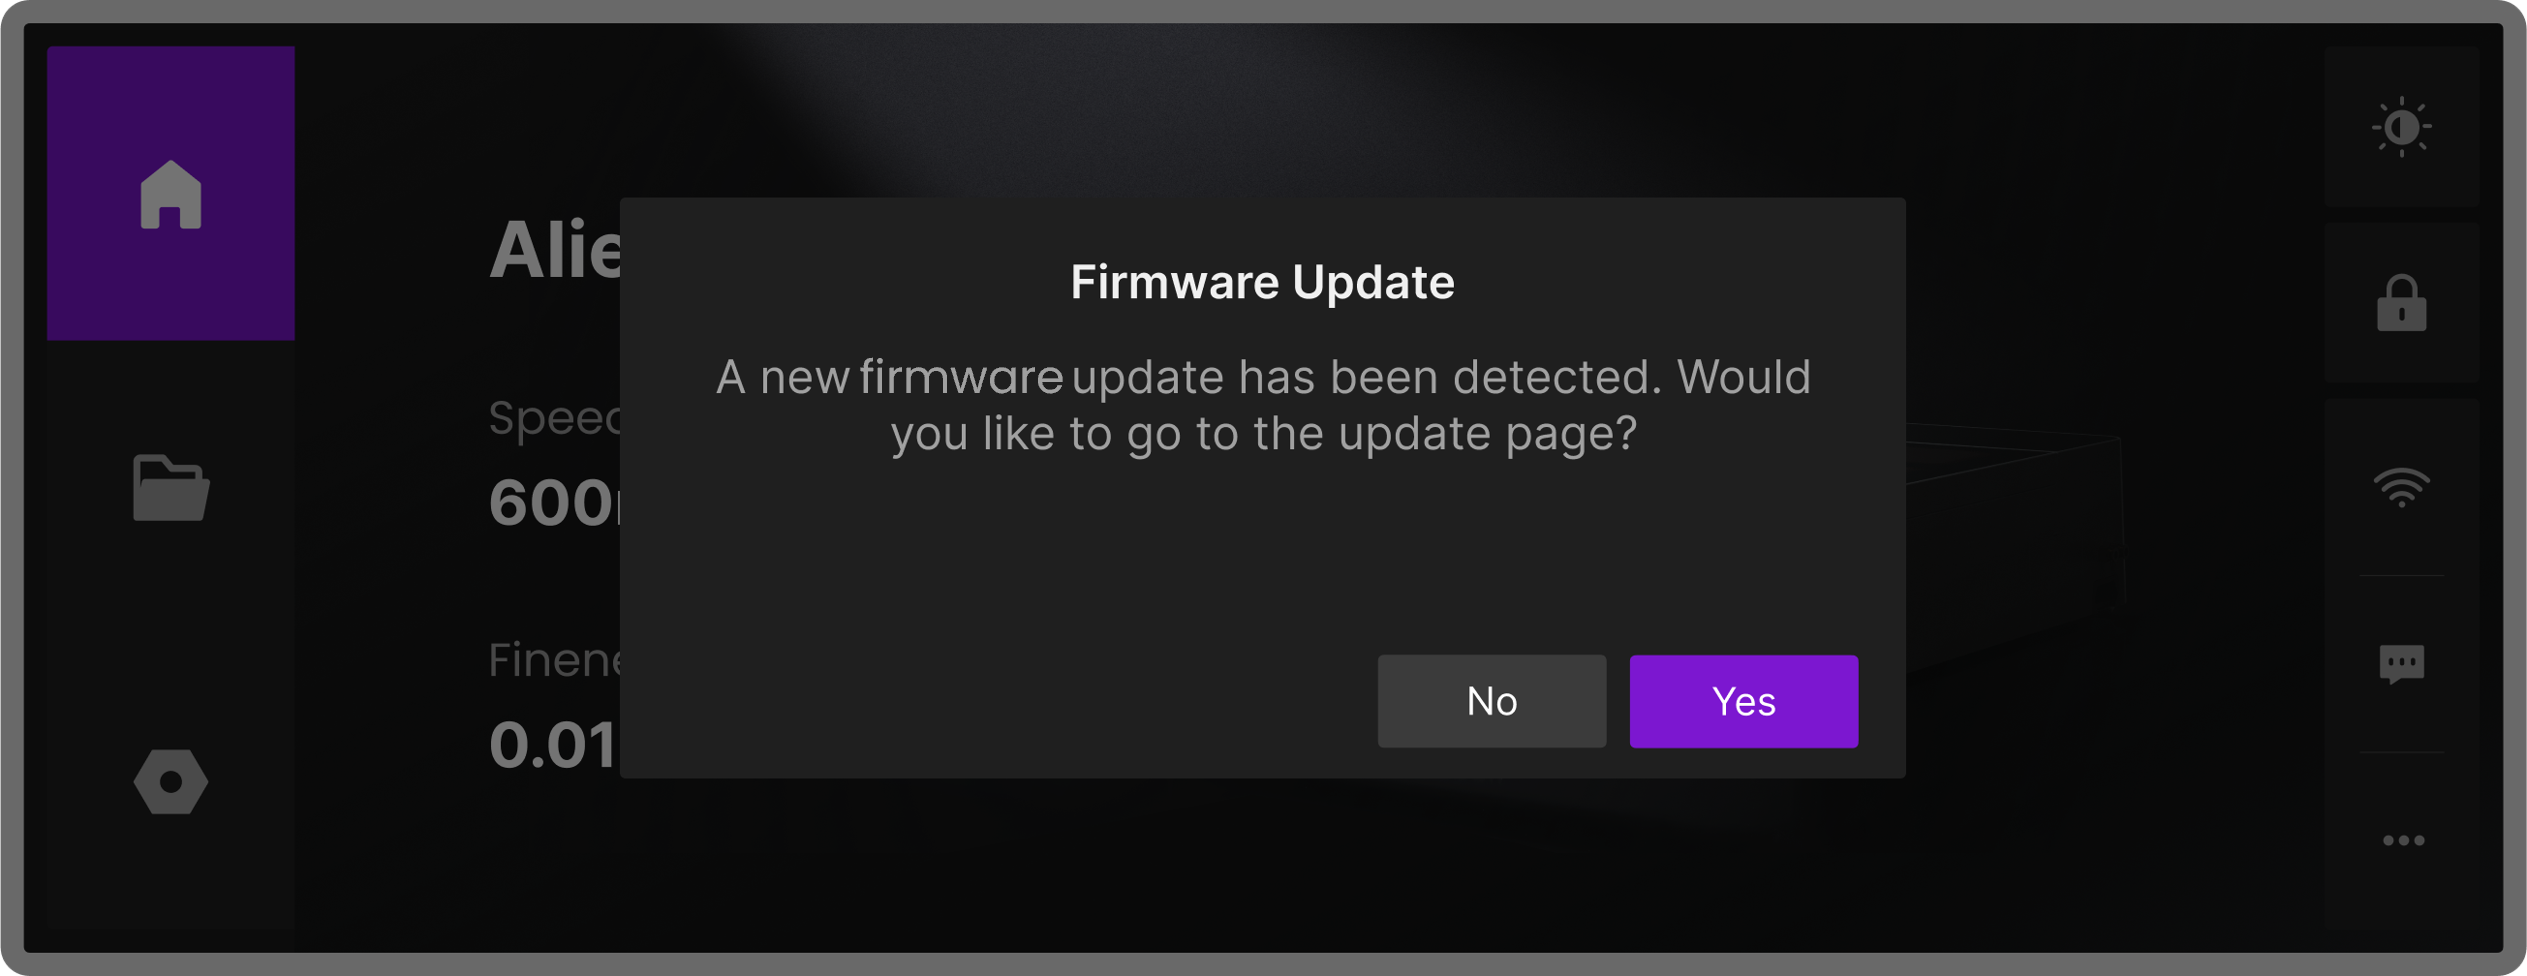Open the Home screen tab
Screen dimensions: 2527x976
tap(171, 194)
